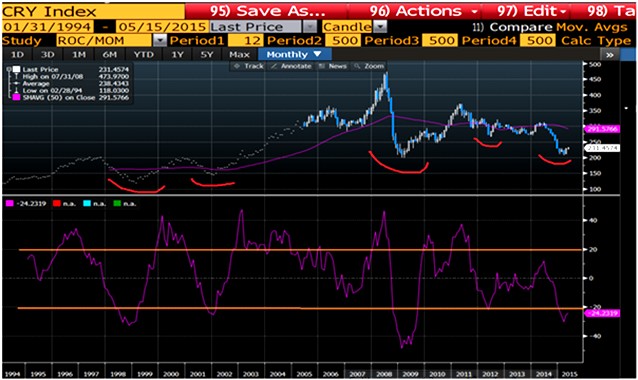This screenshot has height=380, width=638.
Task: Open the Actions menu
Action: coord(424,11)
